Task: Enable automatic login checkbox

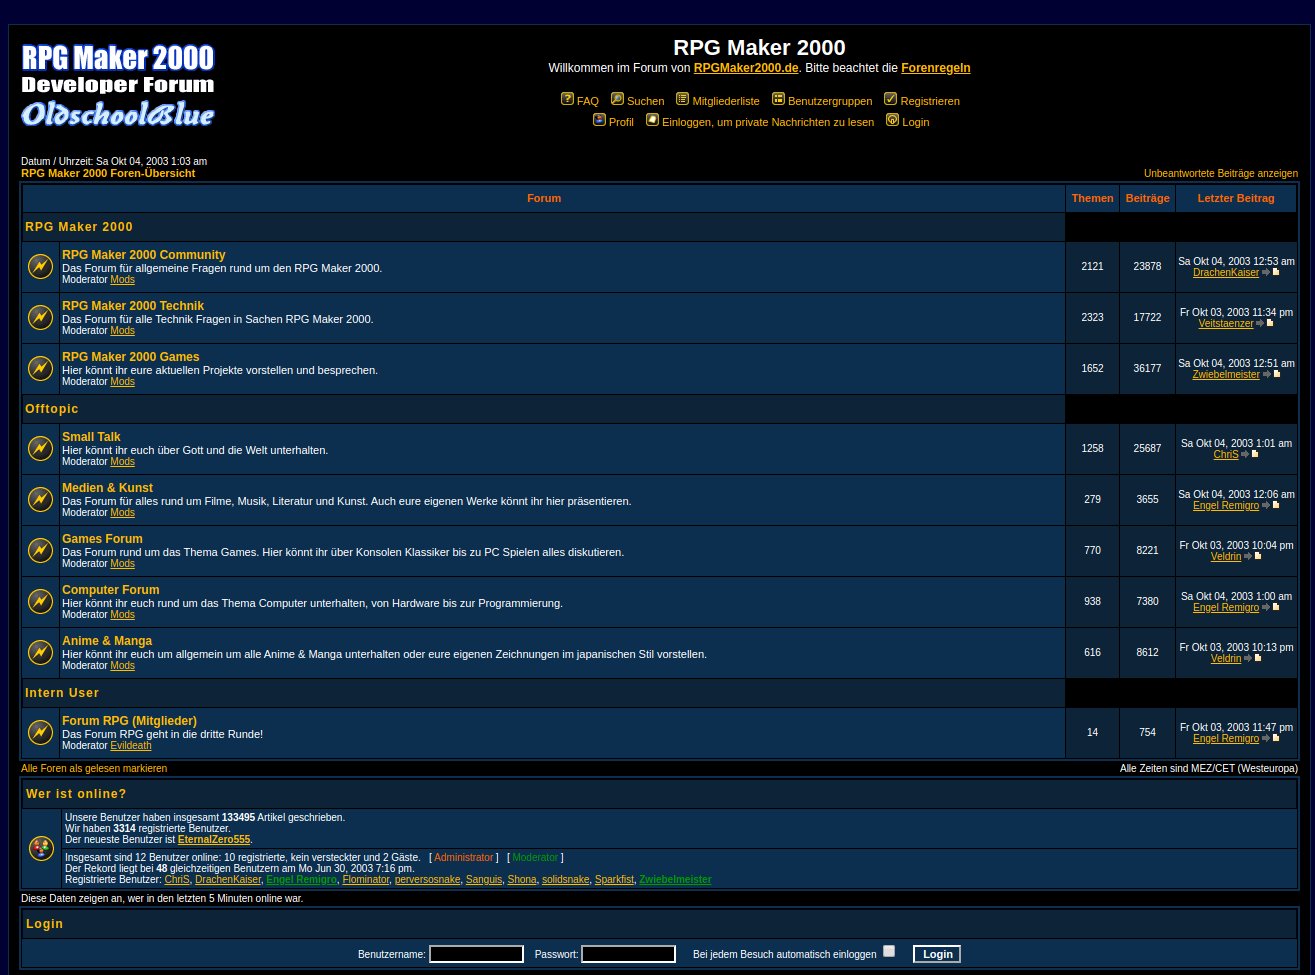Action: [889, 952]
